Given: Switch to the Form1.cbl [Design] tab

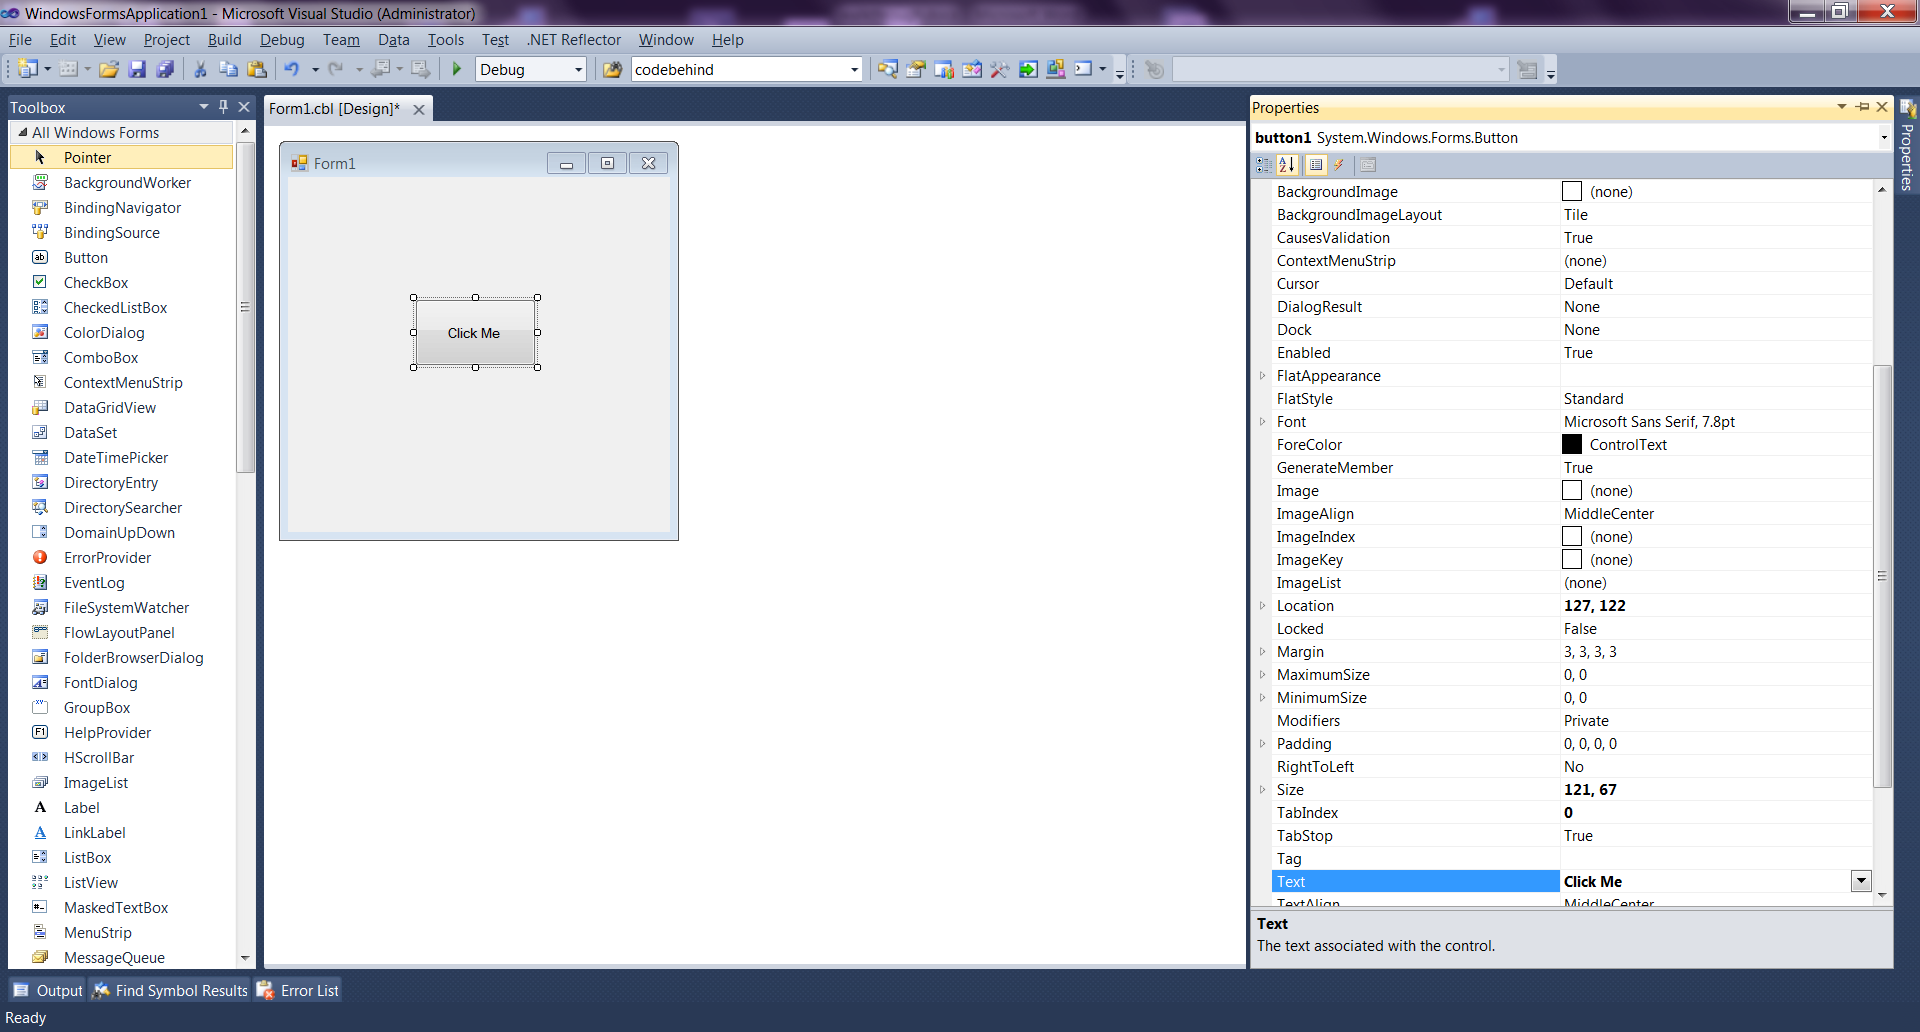Looking at the screenshot, I should tap(334, 109).
